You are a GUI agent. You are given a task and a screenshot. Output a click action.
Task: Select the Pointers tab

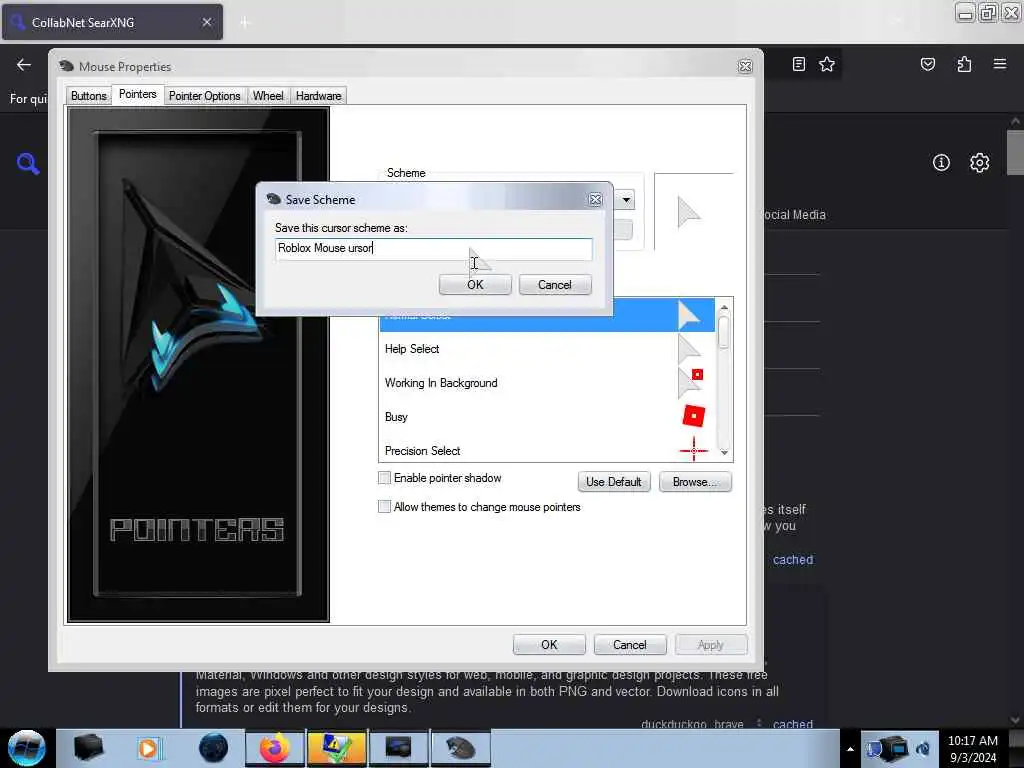tap(138, 94)
